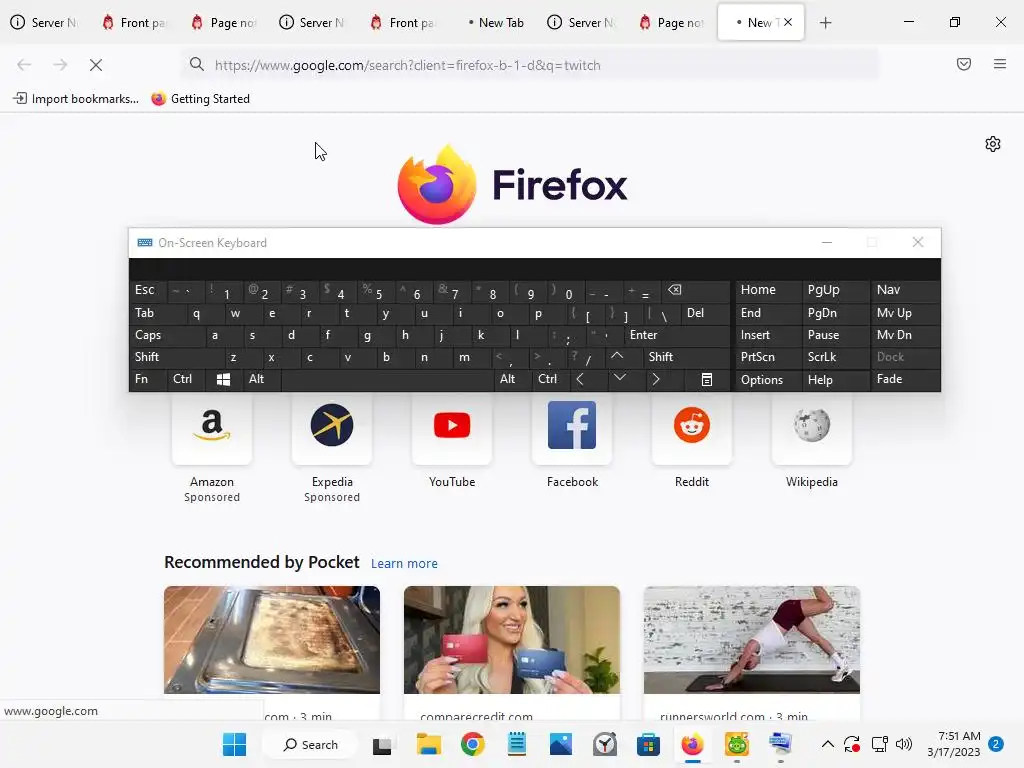The width and height of the screenshot is (1024, 768).
Task: Click the URL address bar
Action: [530, 65]
